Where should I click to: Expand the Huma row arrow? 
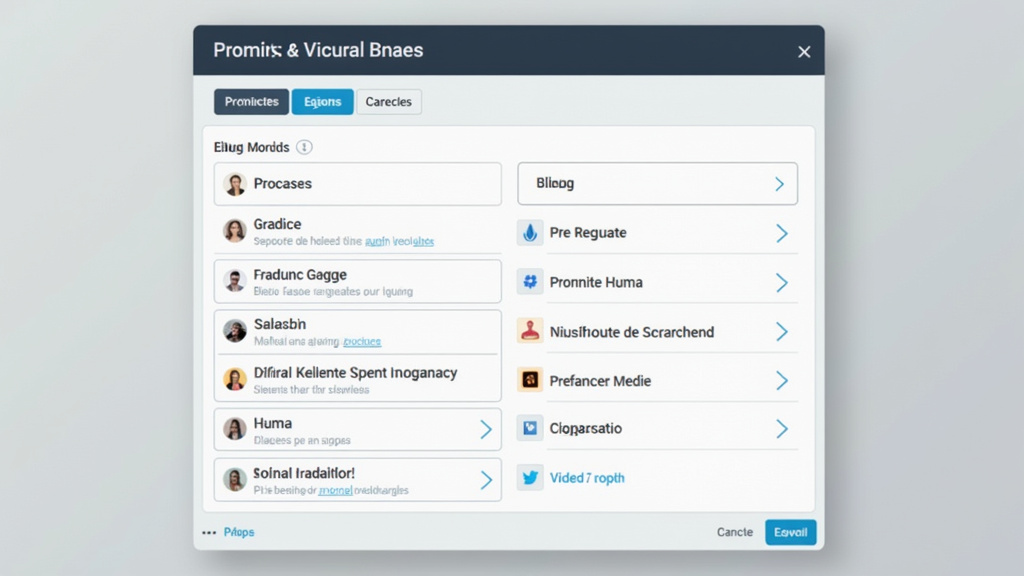pyautogui.click(x=486, y=430)
